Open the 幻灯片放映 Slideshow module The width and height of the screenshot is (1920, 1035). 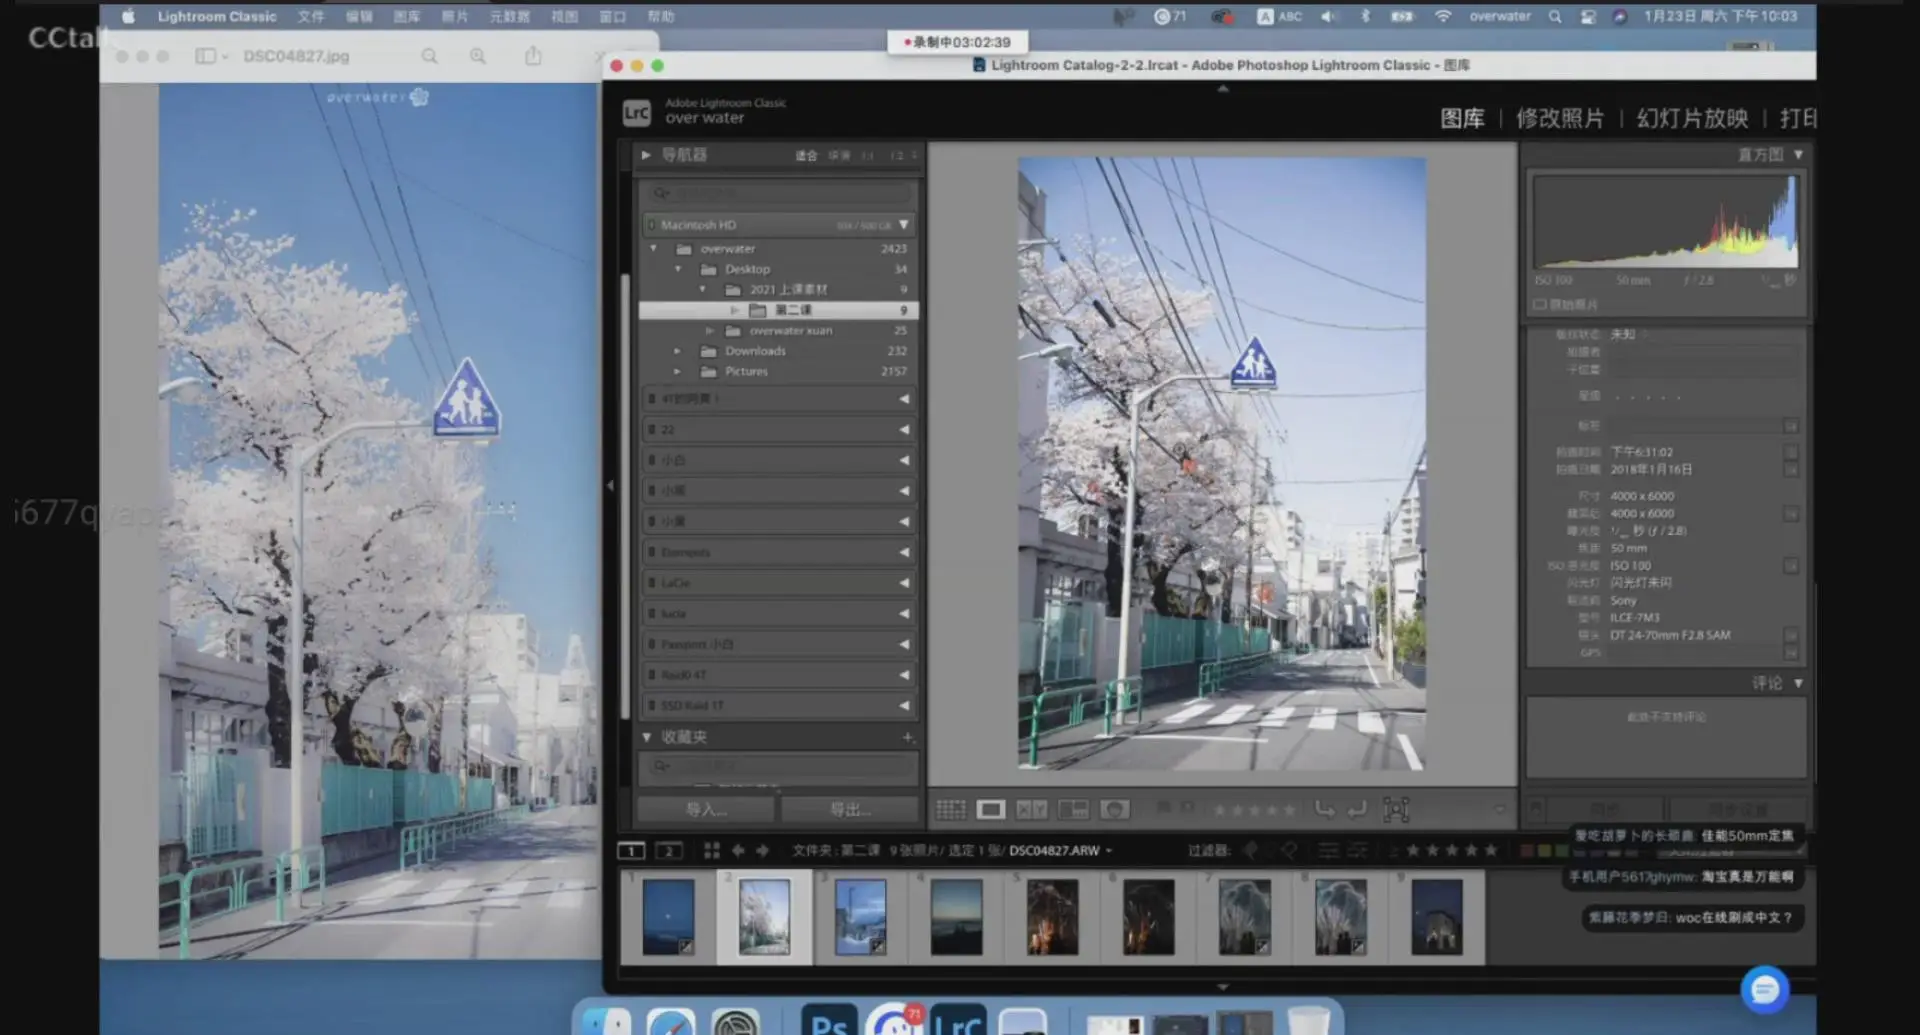tap(1692, 118)
